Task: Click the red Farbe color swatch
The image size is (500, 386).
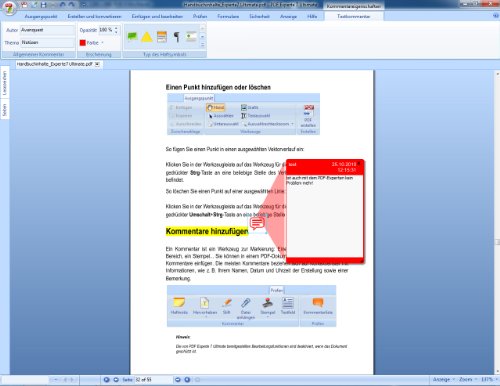Action: pos(83,43)
